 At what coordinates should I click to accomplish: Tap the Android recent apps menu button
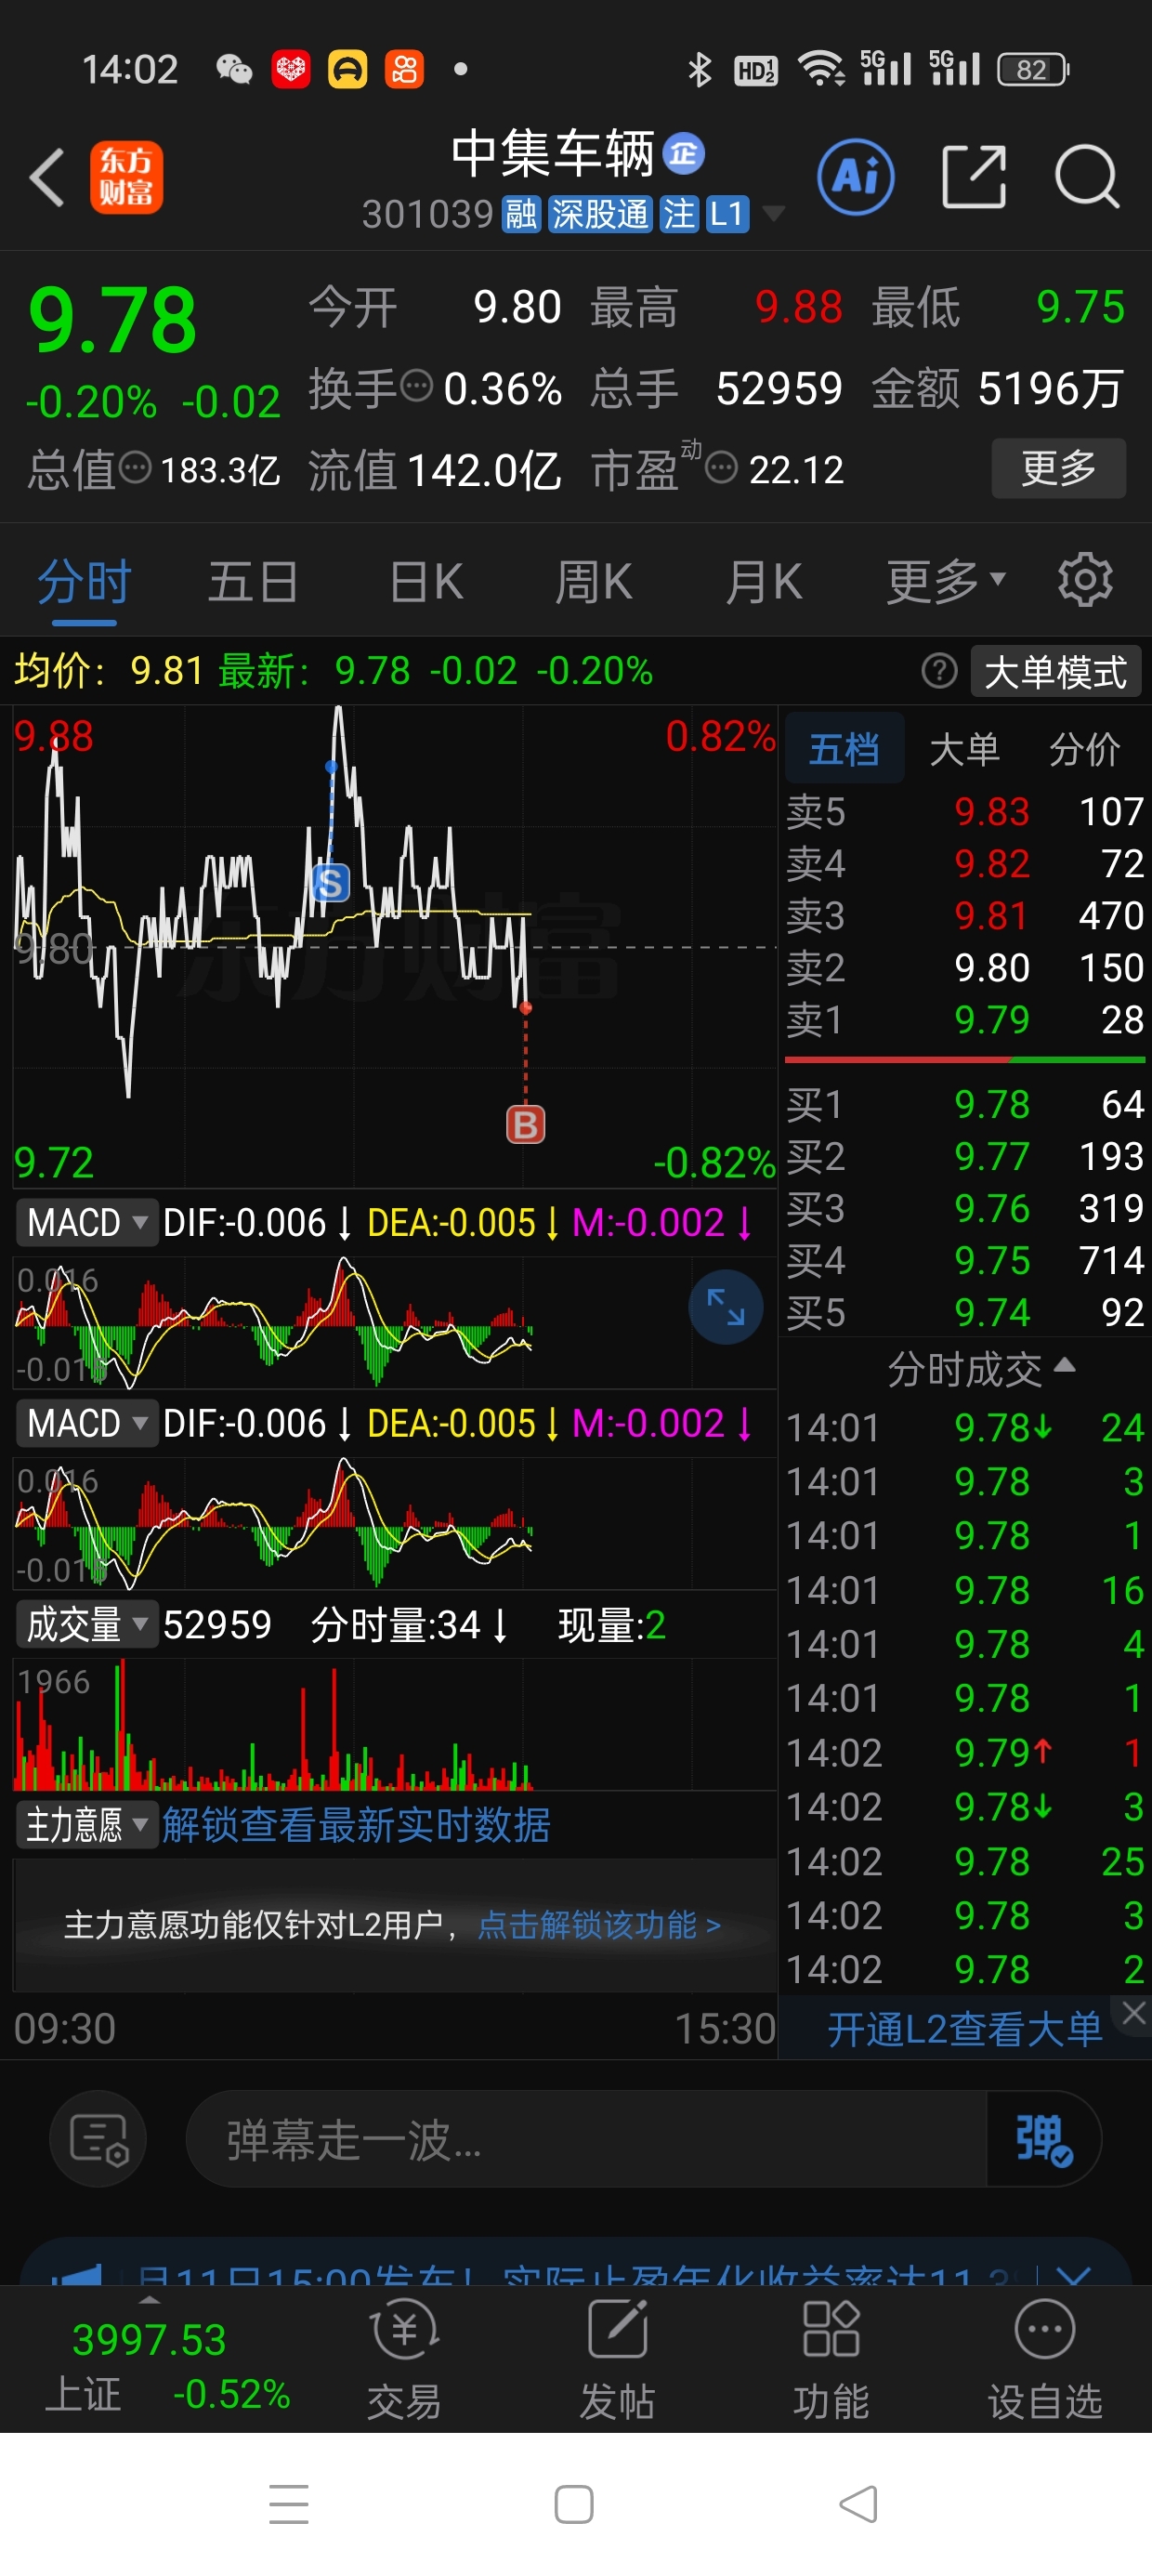[x=289, y=2504]
